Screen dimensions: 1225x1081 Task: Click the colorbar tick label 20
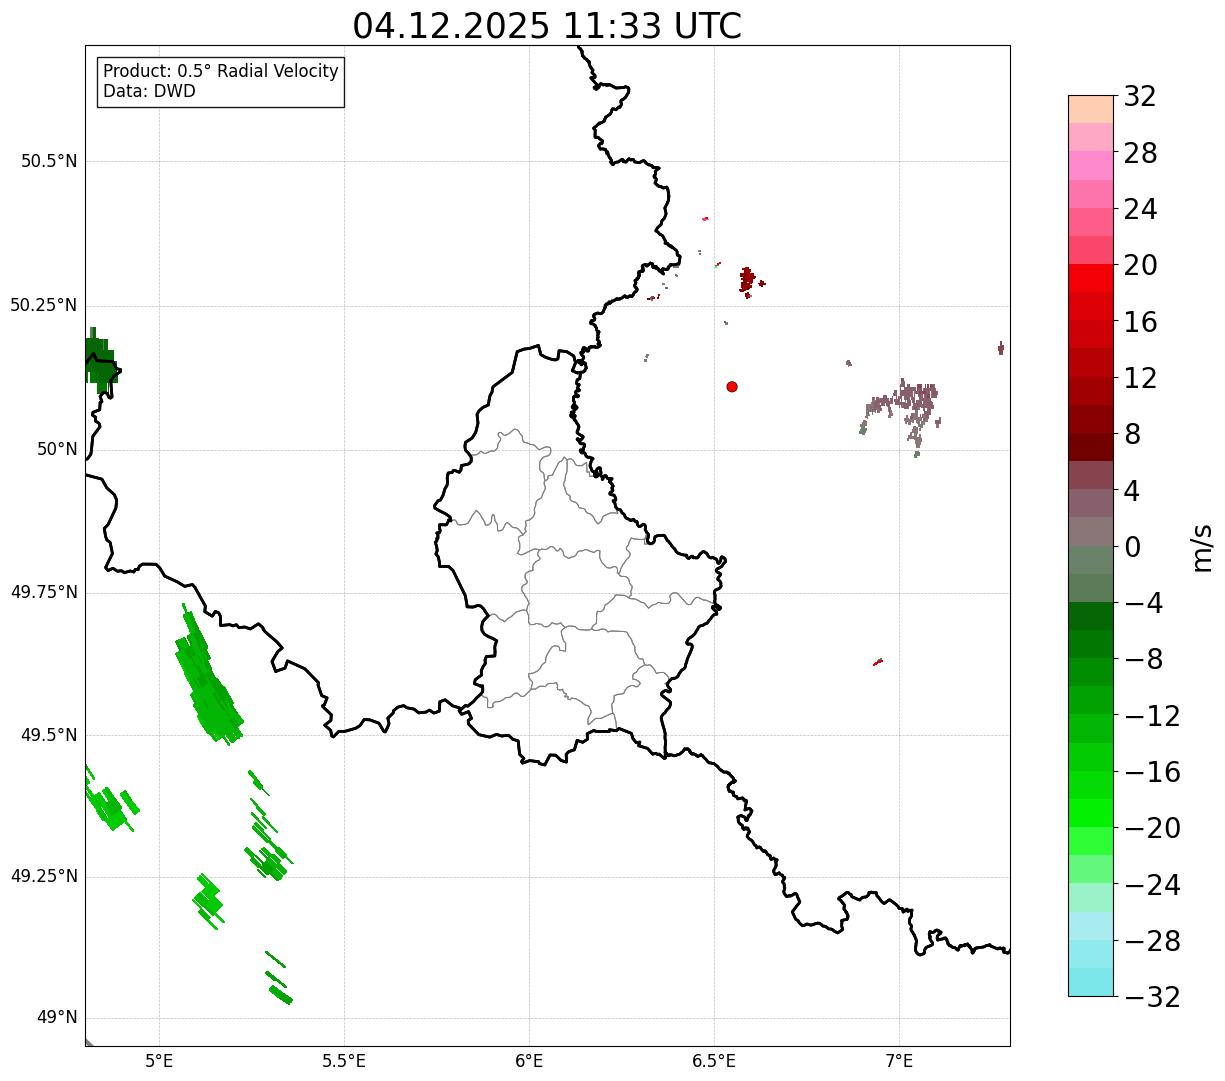[x=1140, y=265]
